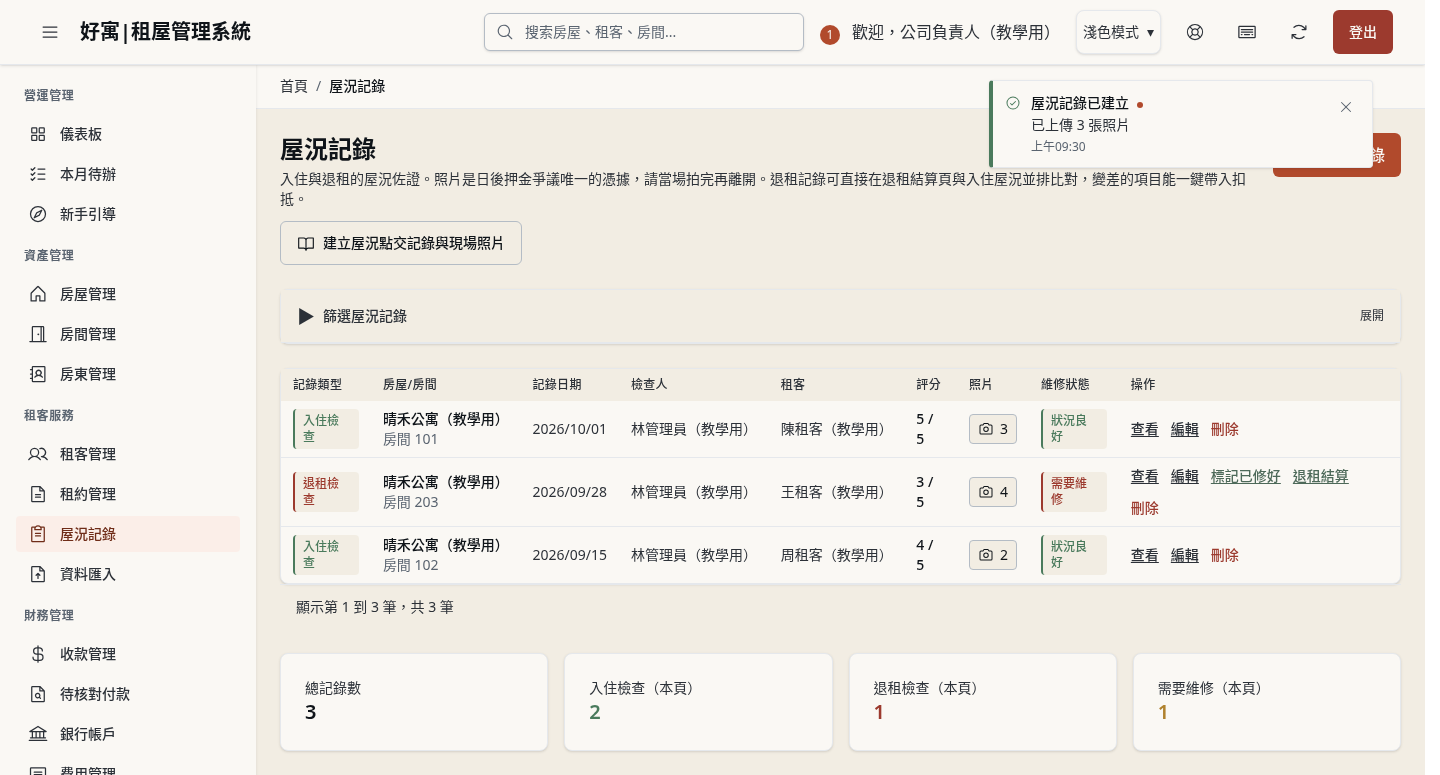The height and width of the screenshot is (775, 1440).
Task: Click 刪除 for 周租客 record
Action: 1225,555
